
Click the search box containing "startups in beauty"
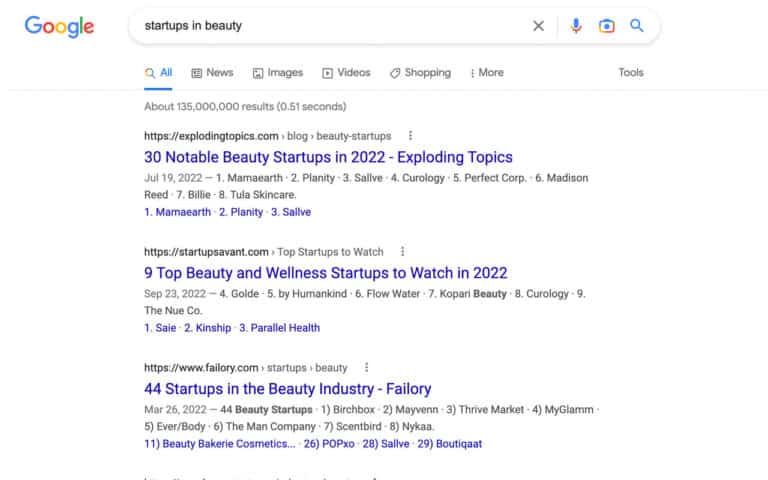(x=330, y=26)
